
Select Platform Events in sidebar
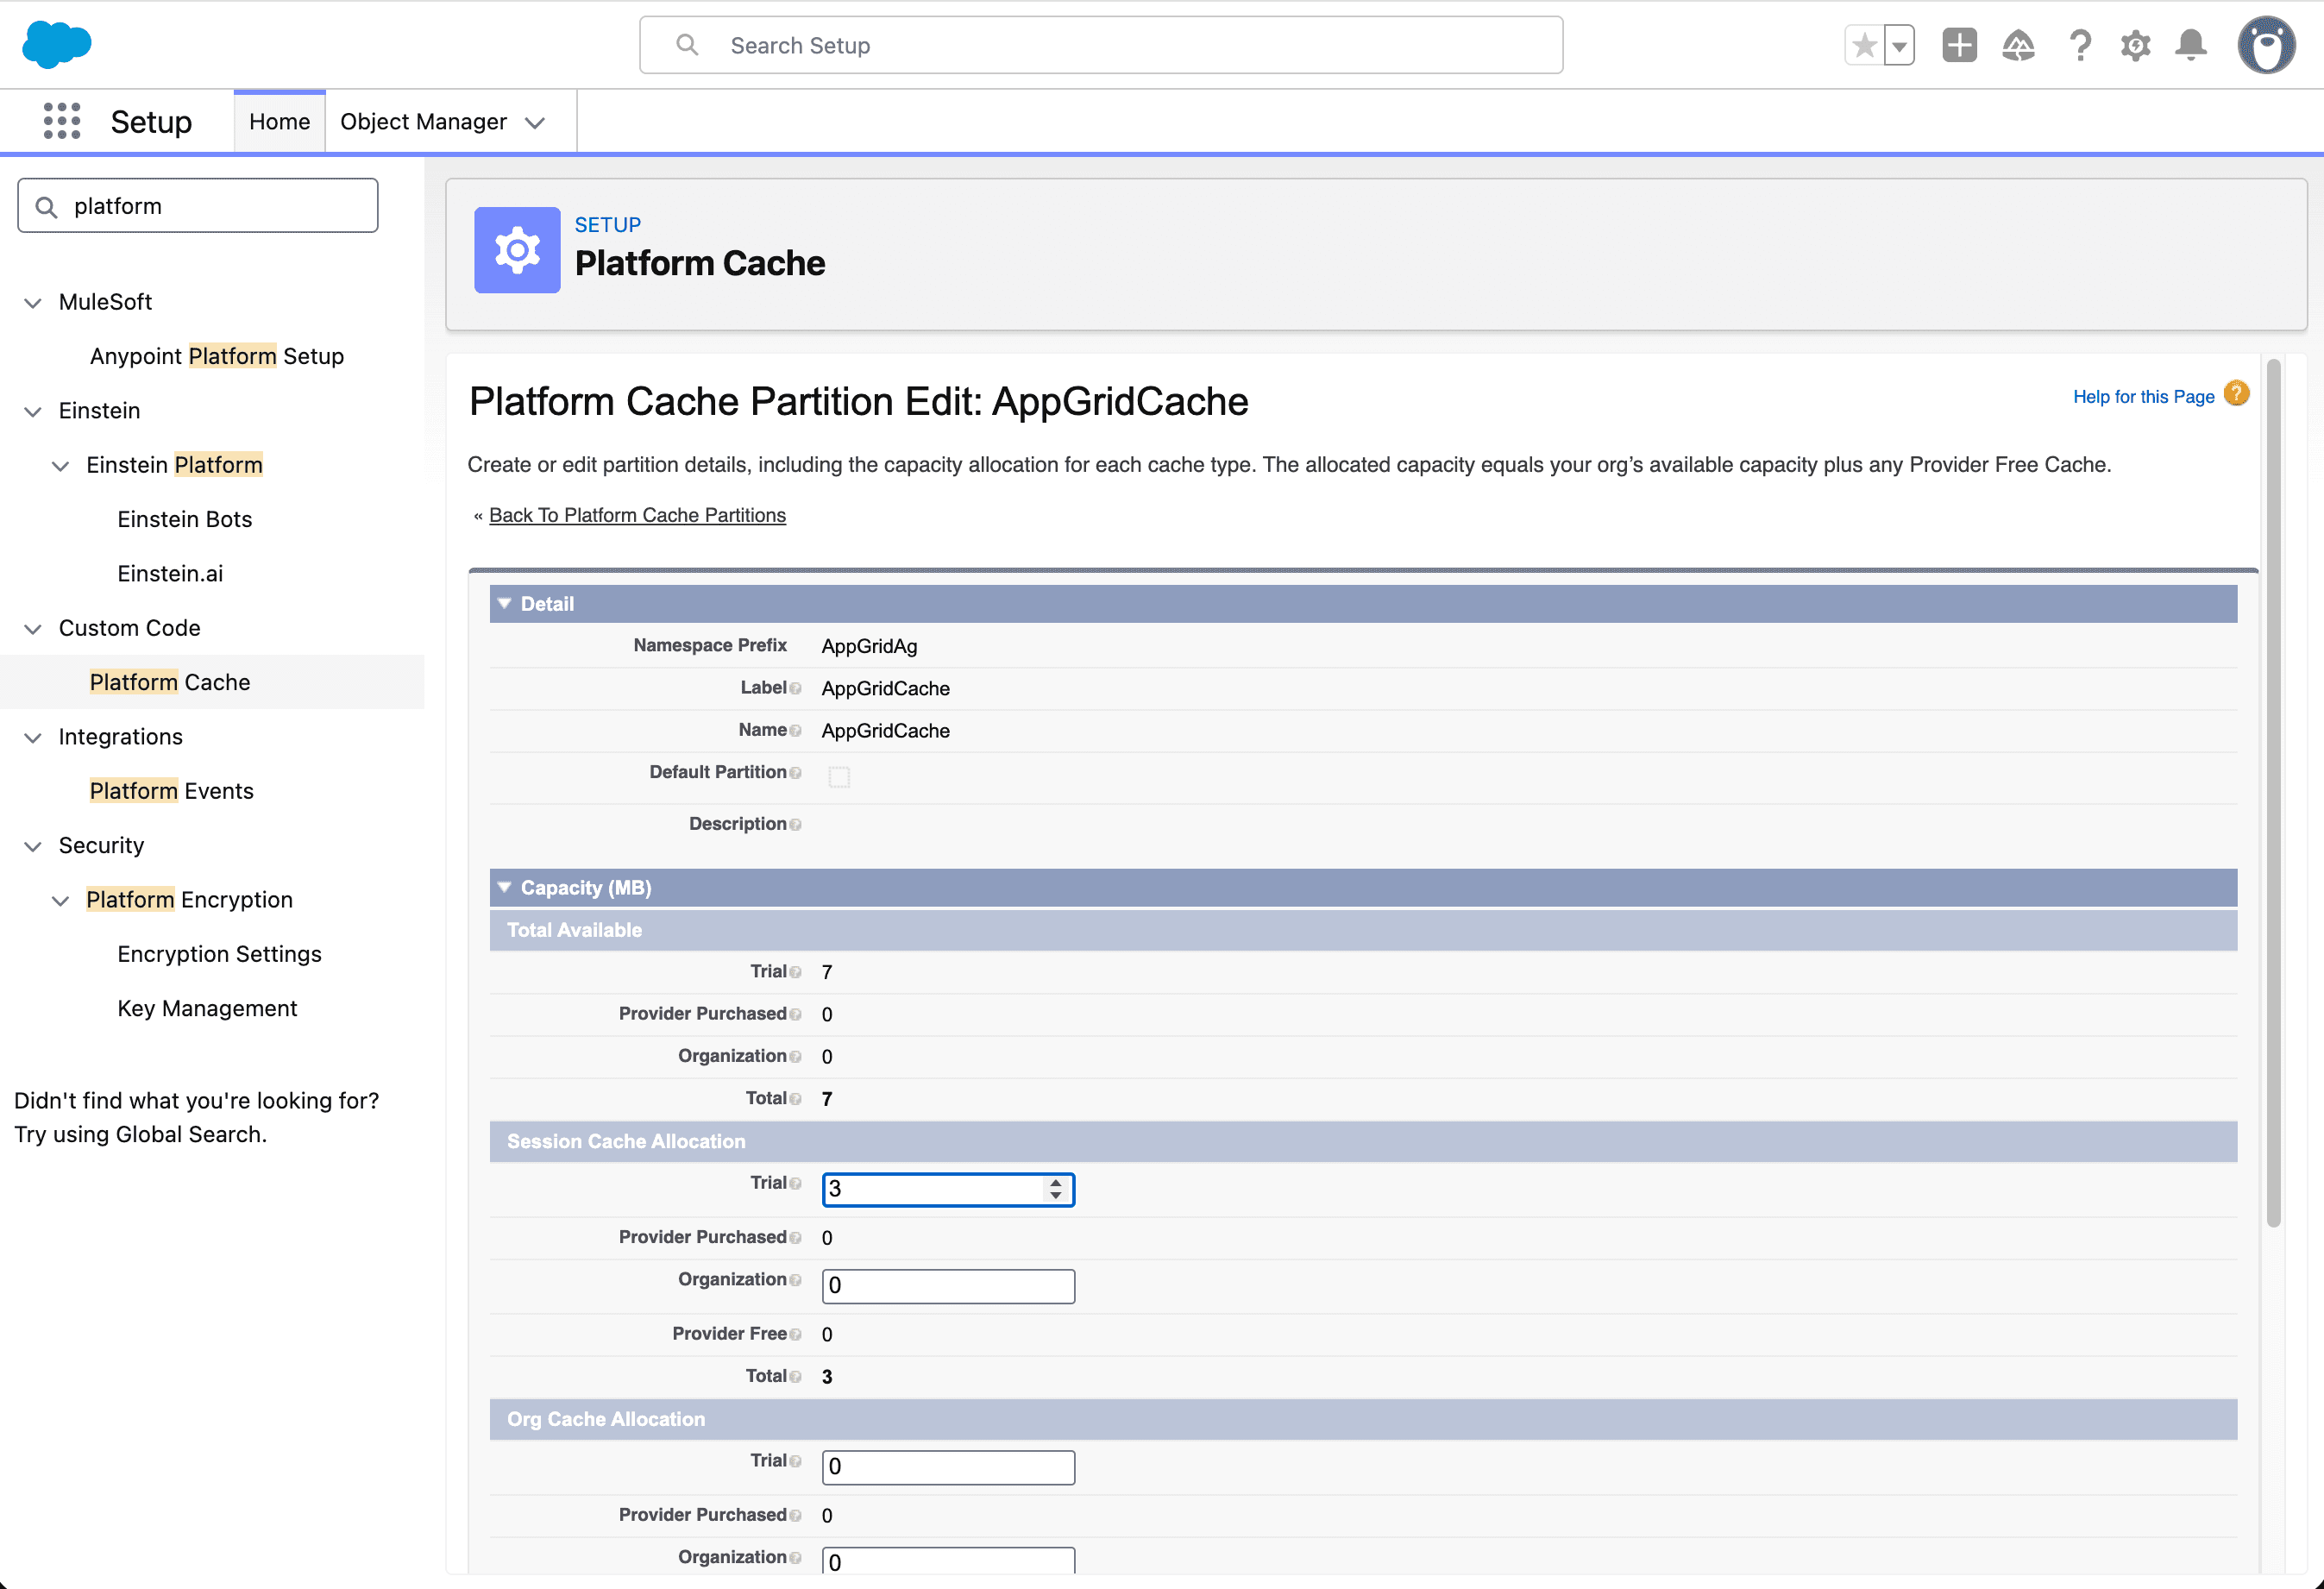[x=171, y=790]
